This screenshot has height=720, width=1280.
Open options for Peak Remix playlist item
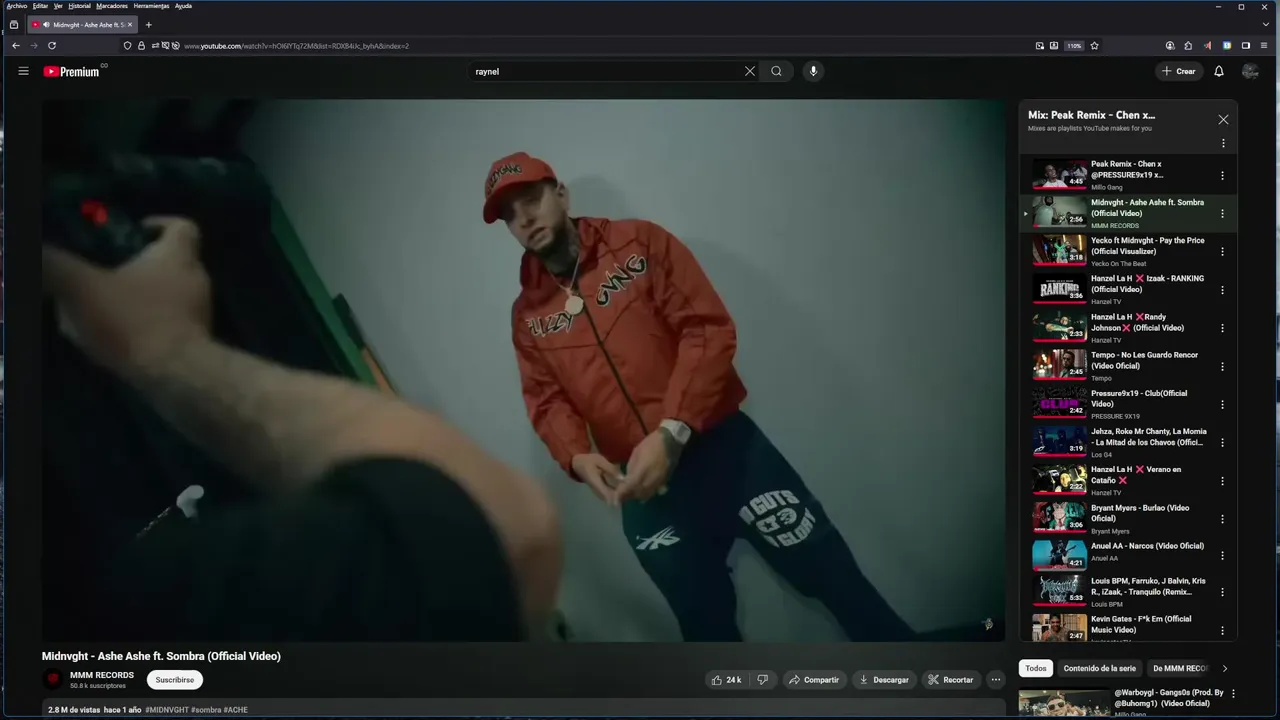1222,176
